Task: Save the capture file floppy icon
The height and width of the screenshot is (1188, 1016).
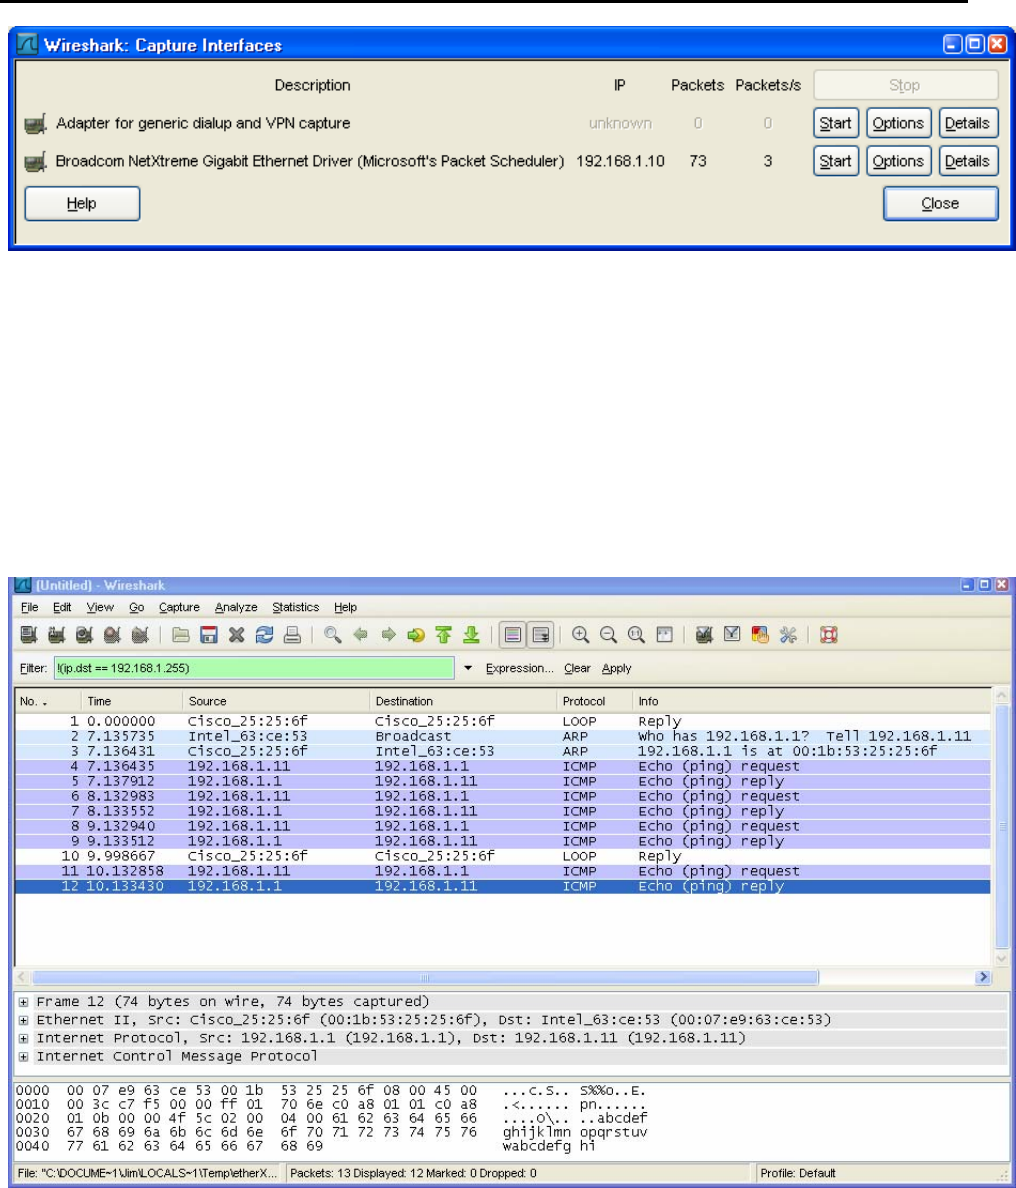Action: (x=208, y=635)
